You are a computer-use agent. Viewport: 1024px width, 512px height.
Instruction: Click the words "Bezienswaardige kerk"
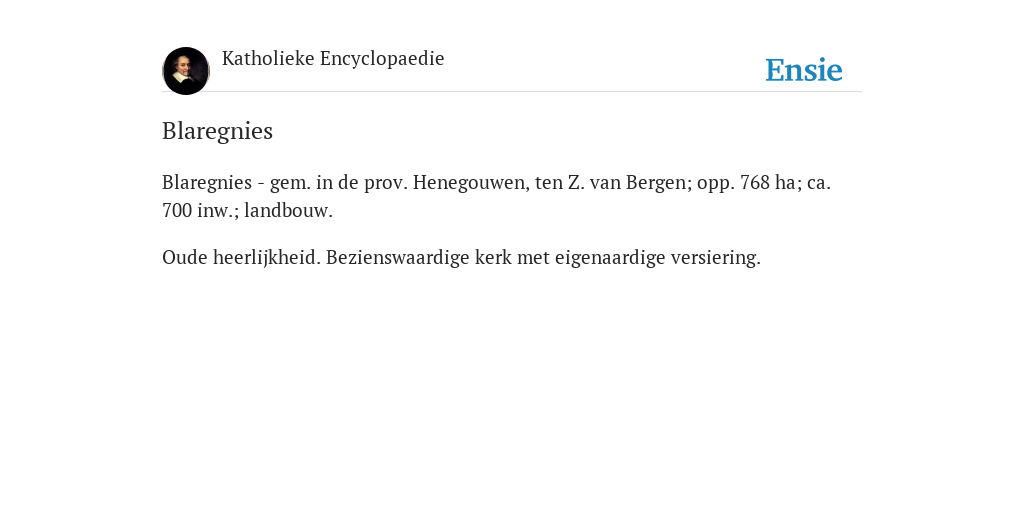pyautogui.click(x=419, y=257)
